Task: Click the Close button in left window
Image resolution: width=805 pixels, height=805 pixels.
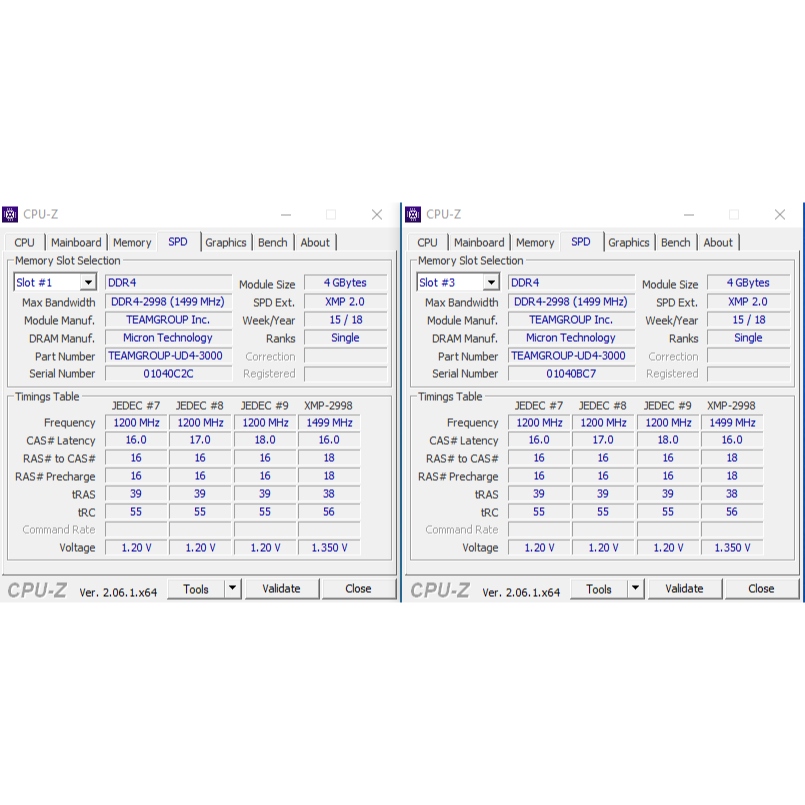Action: pos(358,589)
